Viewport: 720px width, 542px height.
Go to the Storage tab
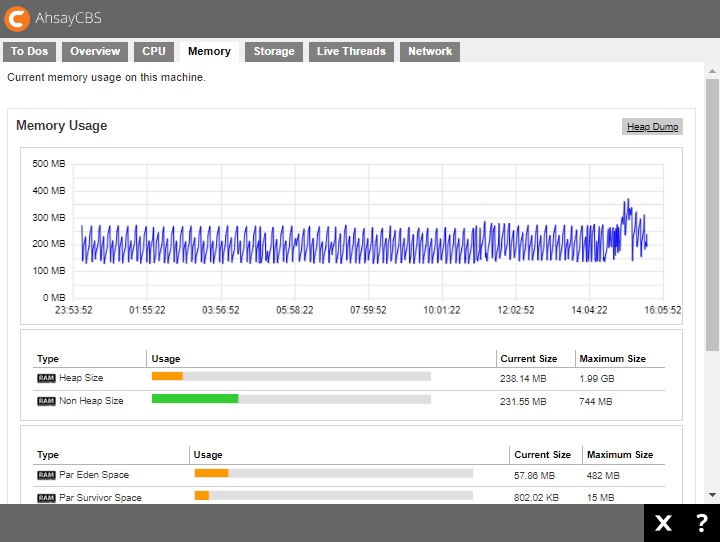[274, 52]
